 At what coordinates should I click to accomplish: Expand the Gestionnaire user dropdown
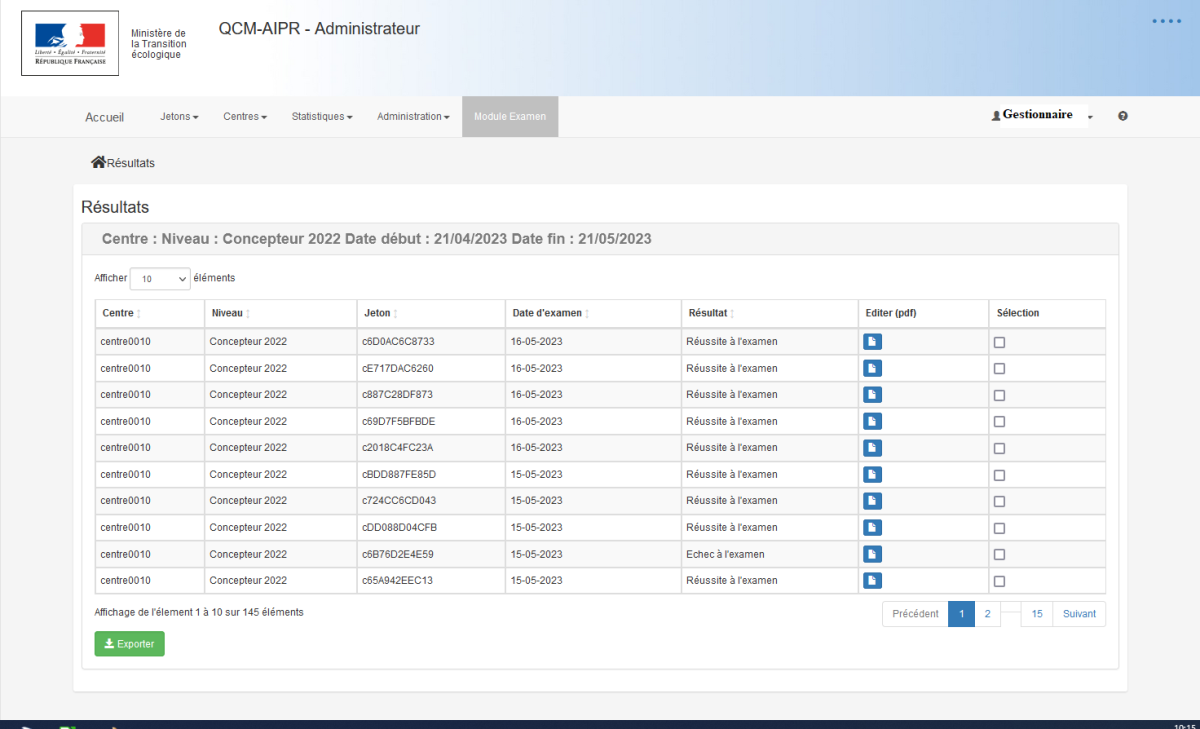pos(1042,116)
